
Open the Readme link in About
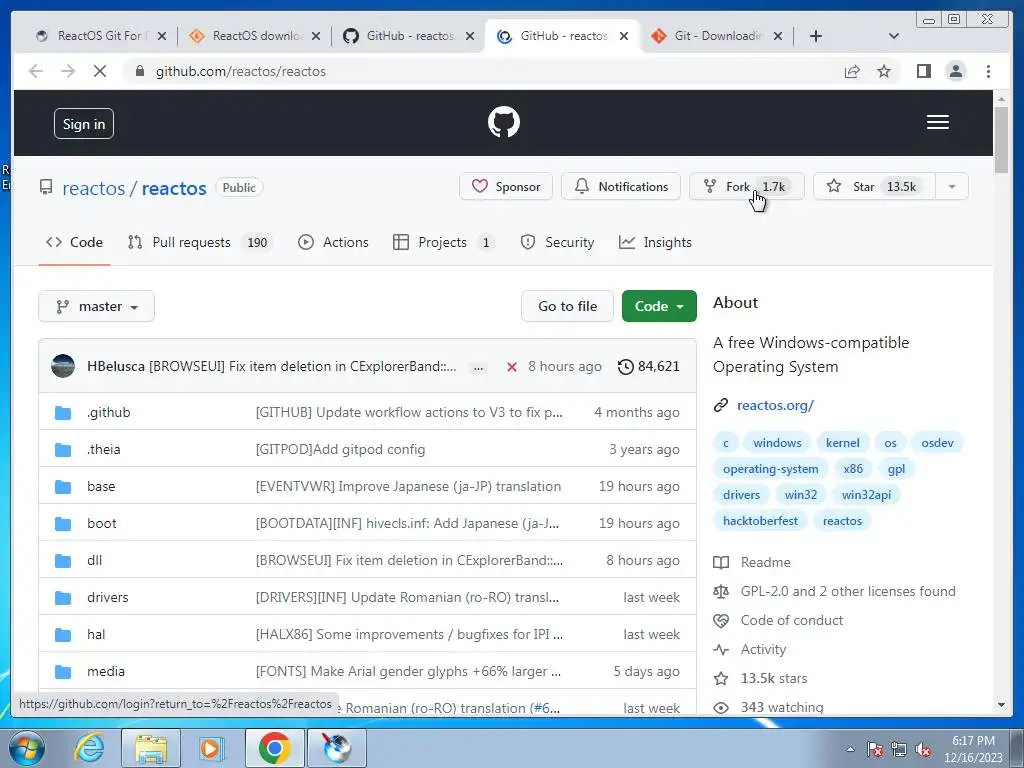pos(765,562)
